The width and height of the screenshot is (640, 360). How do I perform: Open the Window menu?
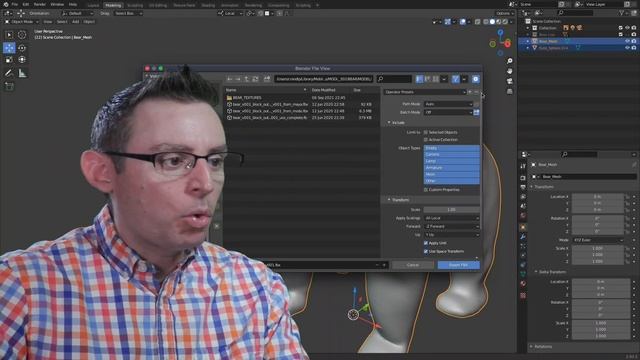click(57, 4)
